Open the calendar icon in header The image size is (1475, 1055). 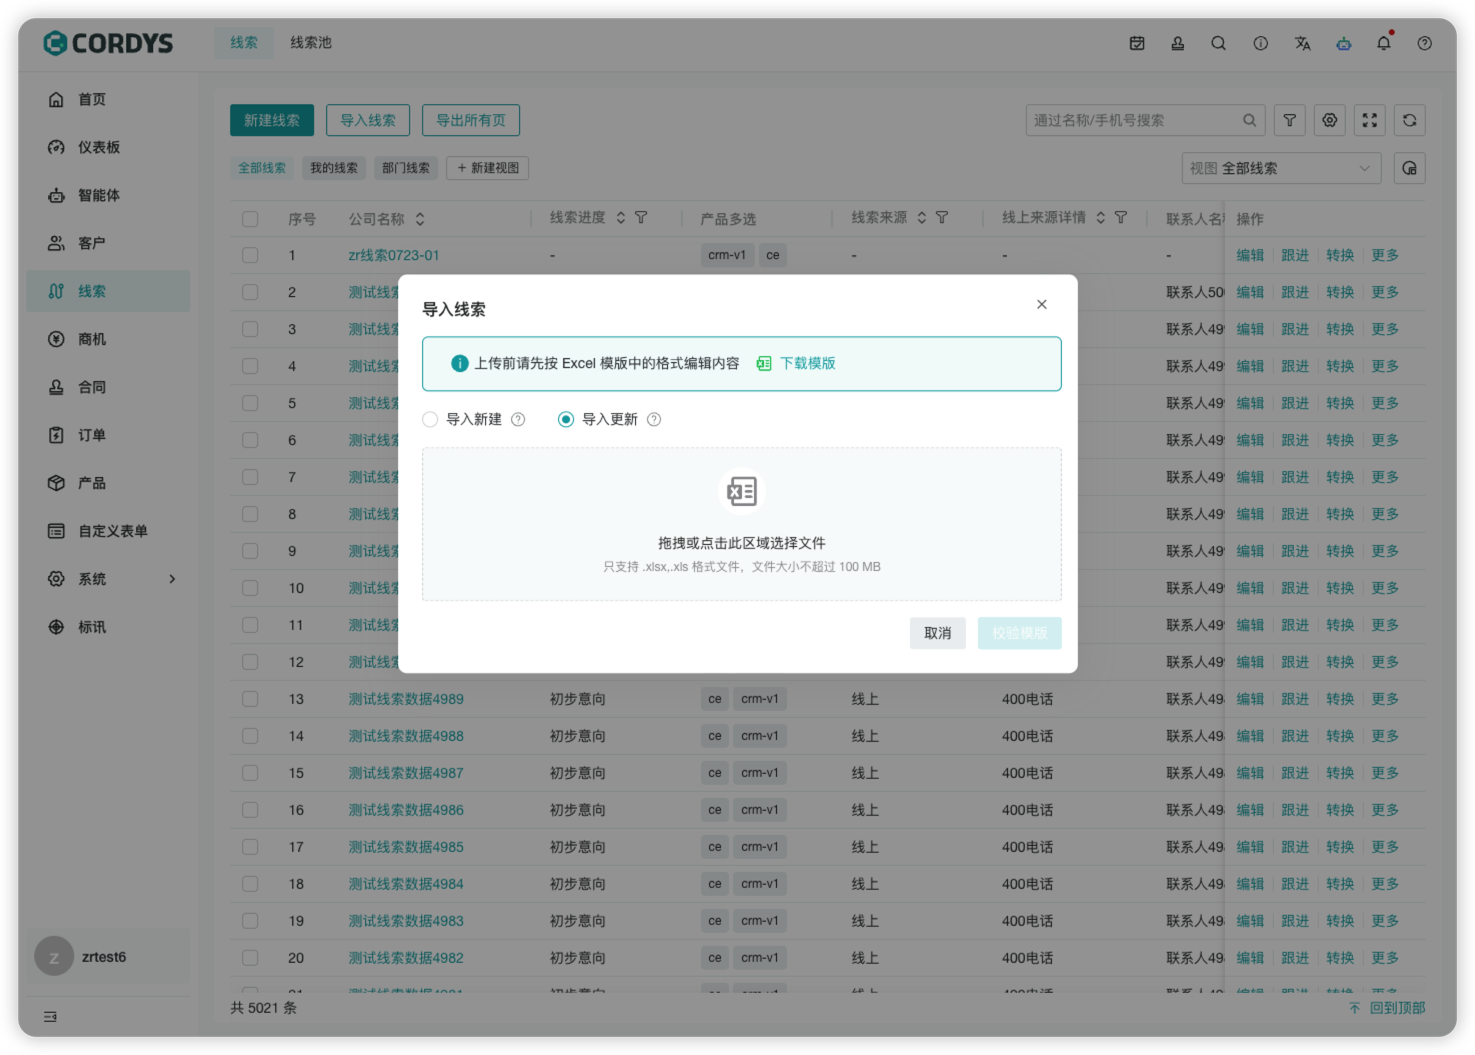point(1137,43)
